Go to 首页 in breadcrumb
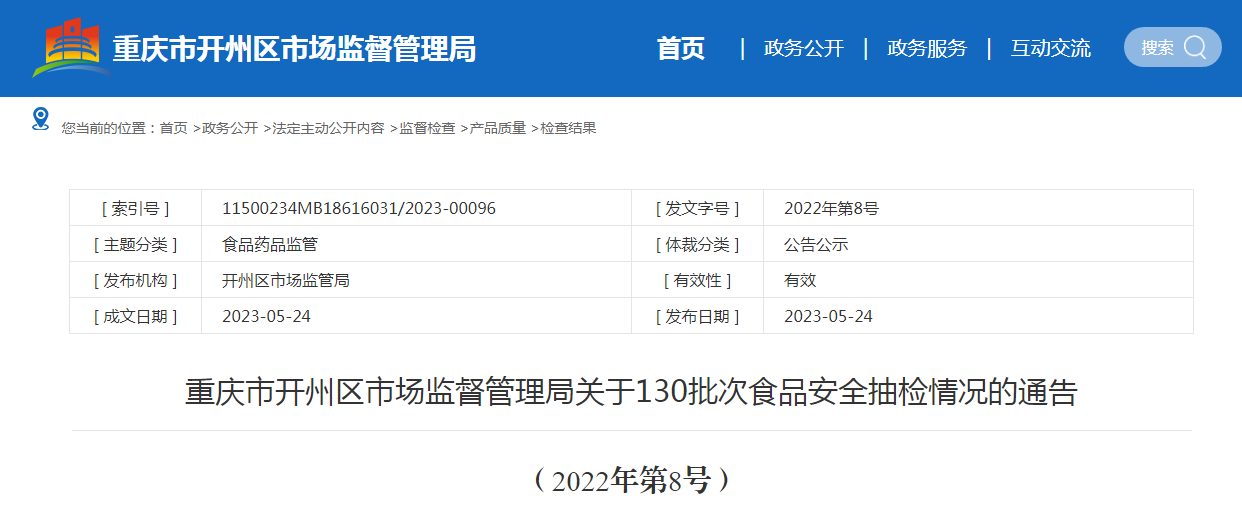The image size is (1242, 520). (x=173, y=128)
